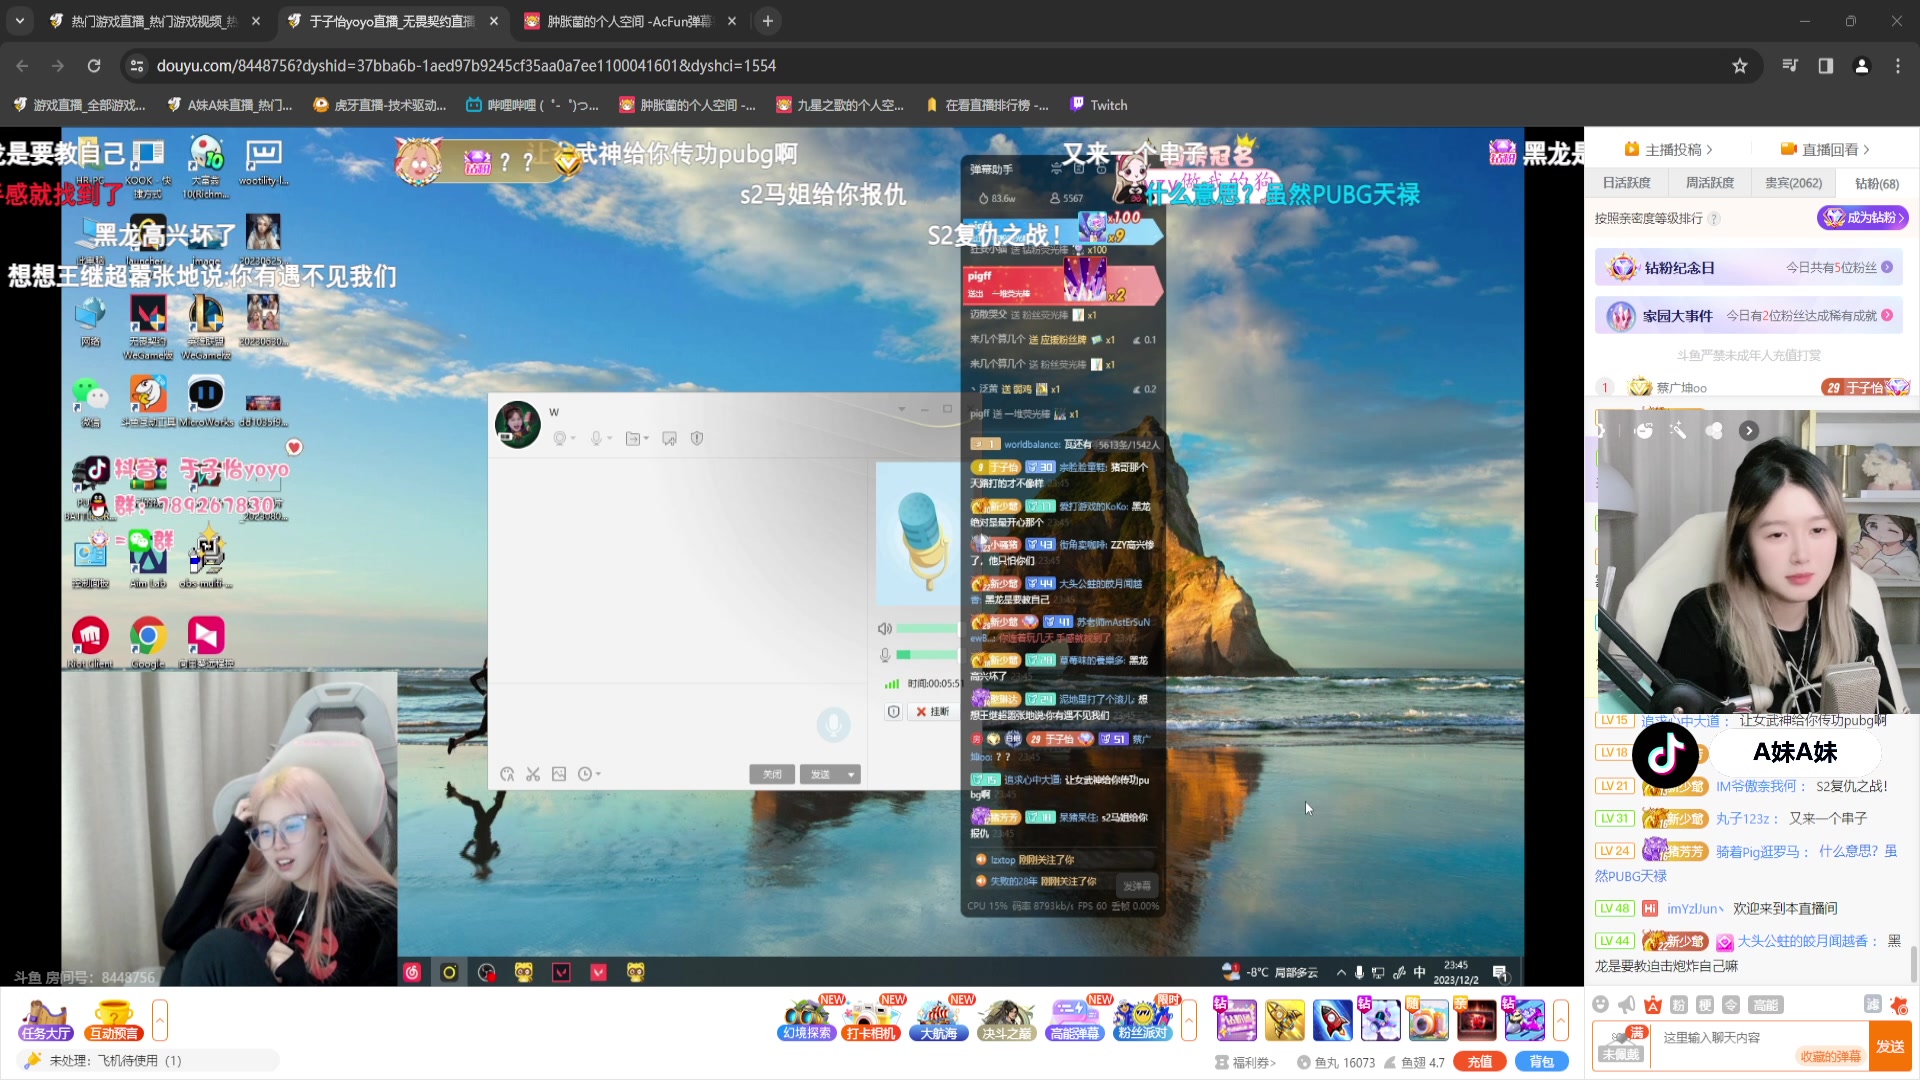Select the gold rocket gift
The width and height of the screenshot is (1920, 1080).
click(1284, 1020)
